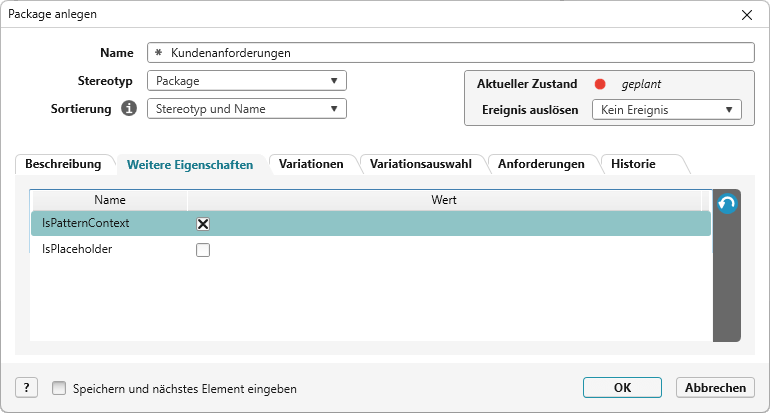Click the red state indicator dot

600,84
